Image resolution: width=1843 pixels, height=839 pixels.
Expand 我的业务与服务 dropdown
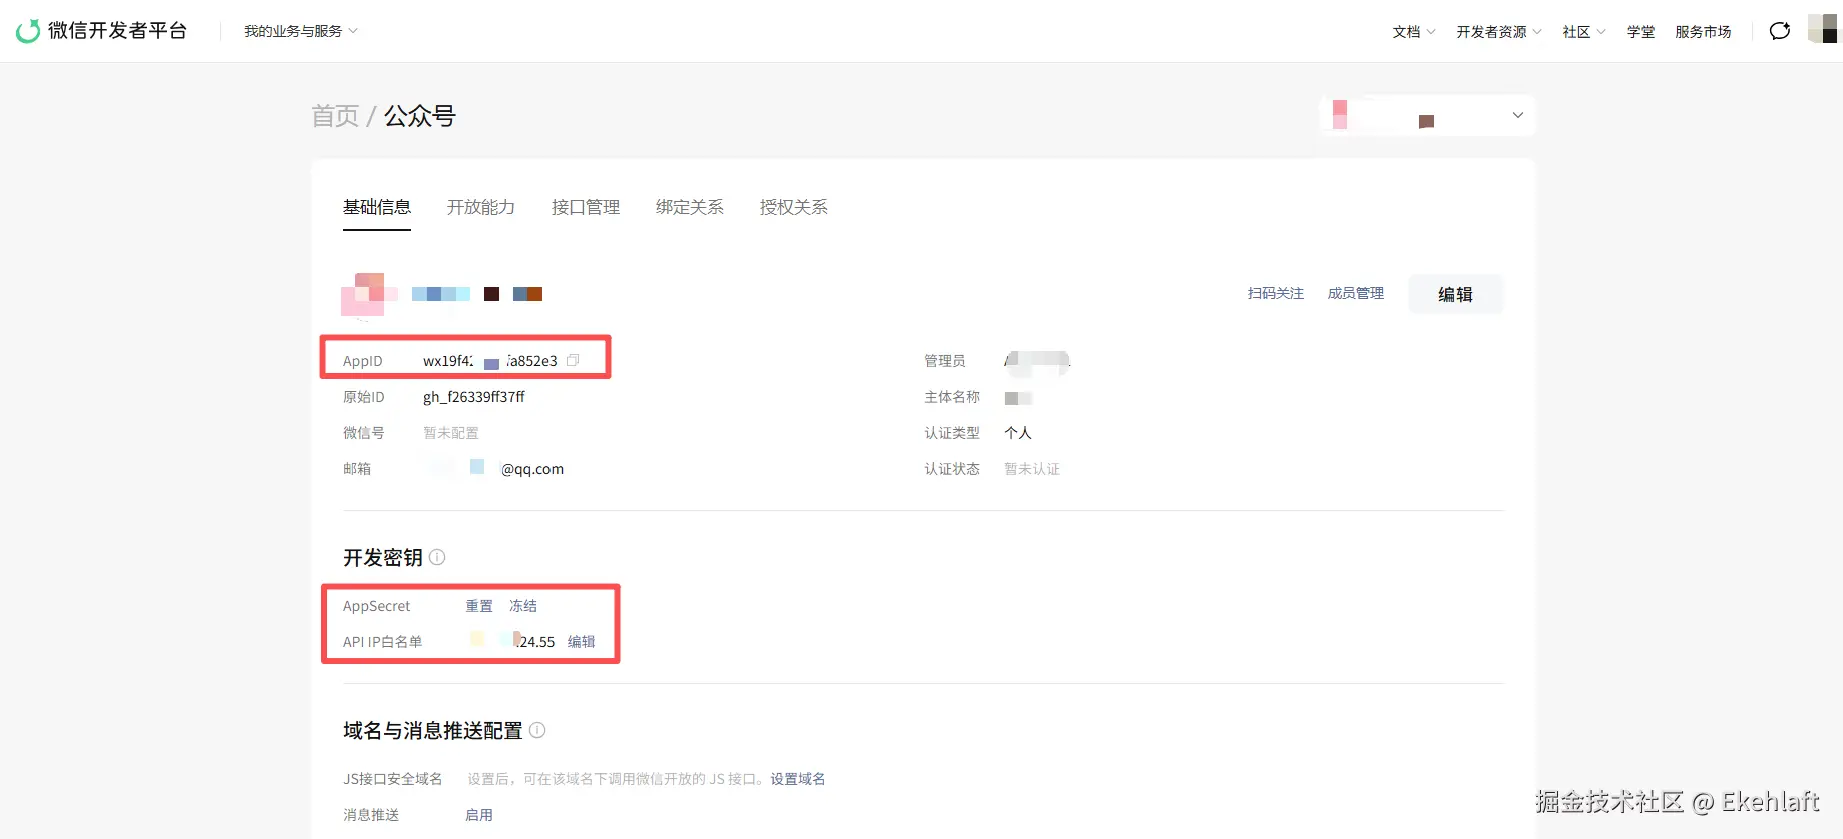[300, 31]
